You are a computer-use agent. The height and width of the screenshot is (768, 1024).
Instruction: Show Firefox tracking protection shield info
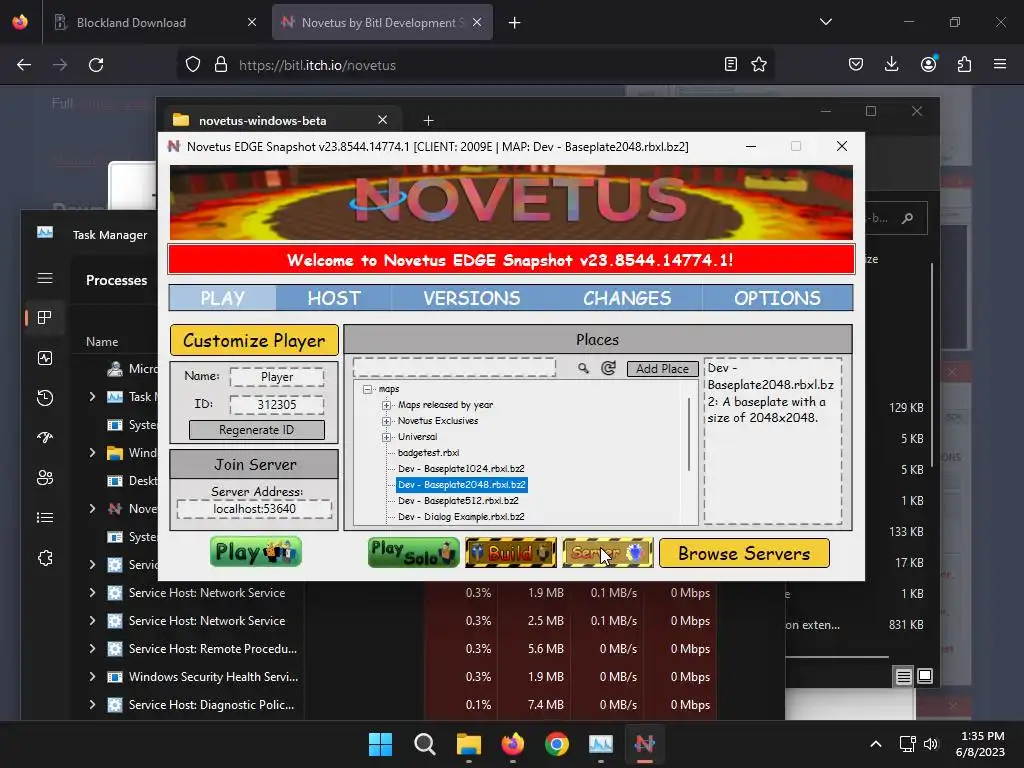(x=193, y=65)
